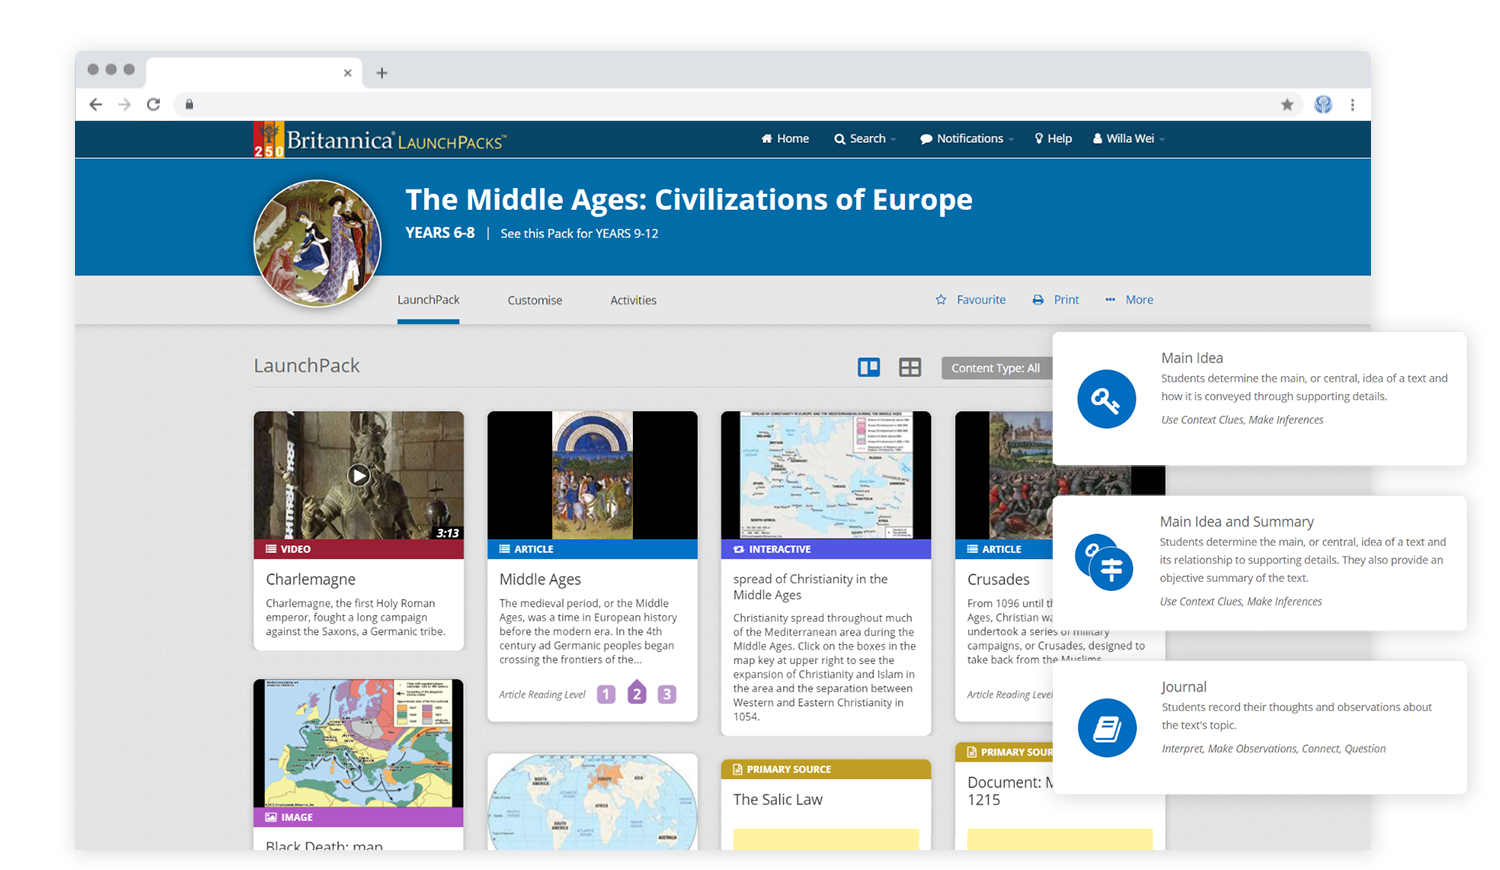Select the Journal notebook icon
The height and width of the screenshot is (870, 1500).
pyautogui.click(x=1106, y=728)
